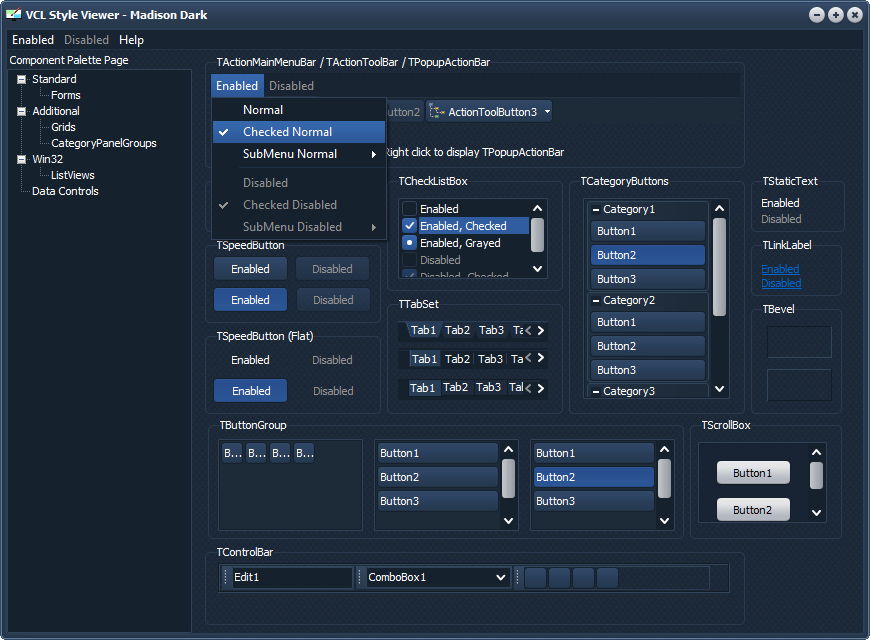Click the VCL Style Viewer app icon
The width and height of the screenshot is (870, 640).
[13, 14]
